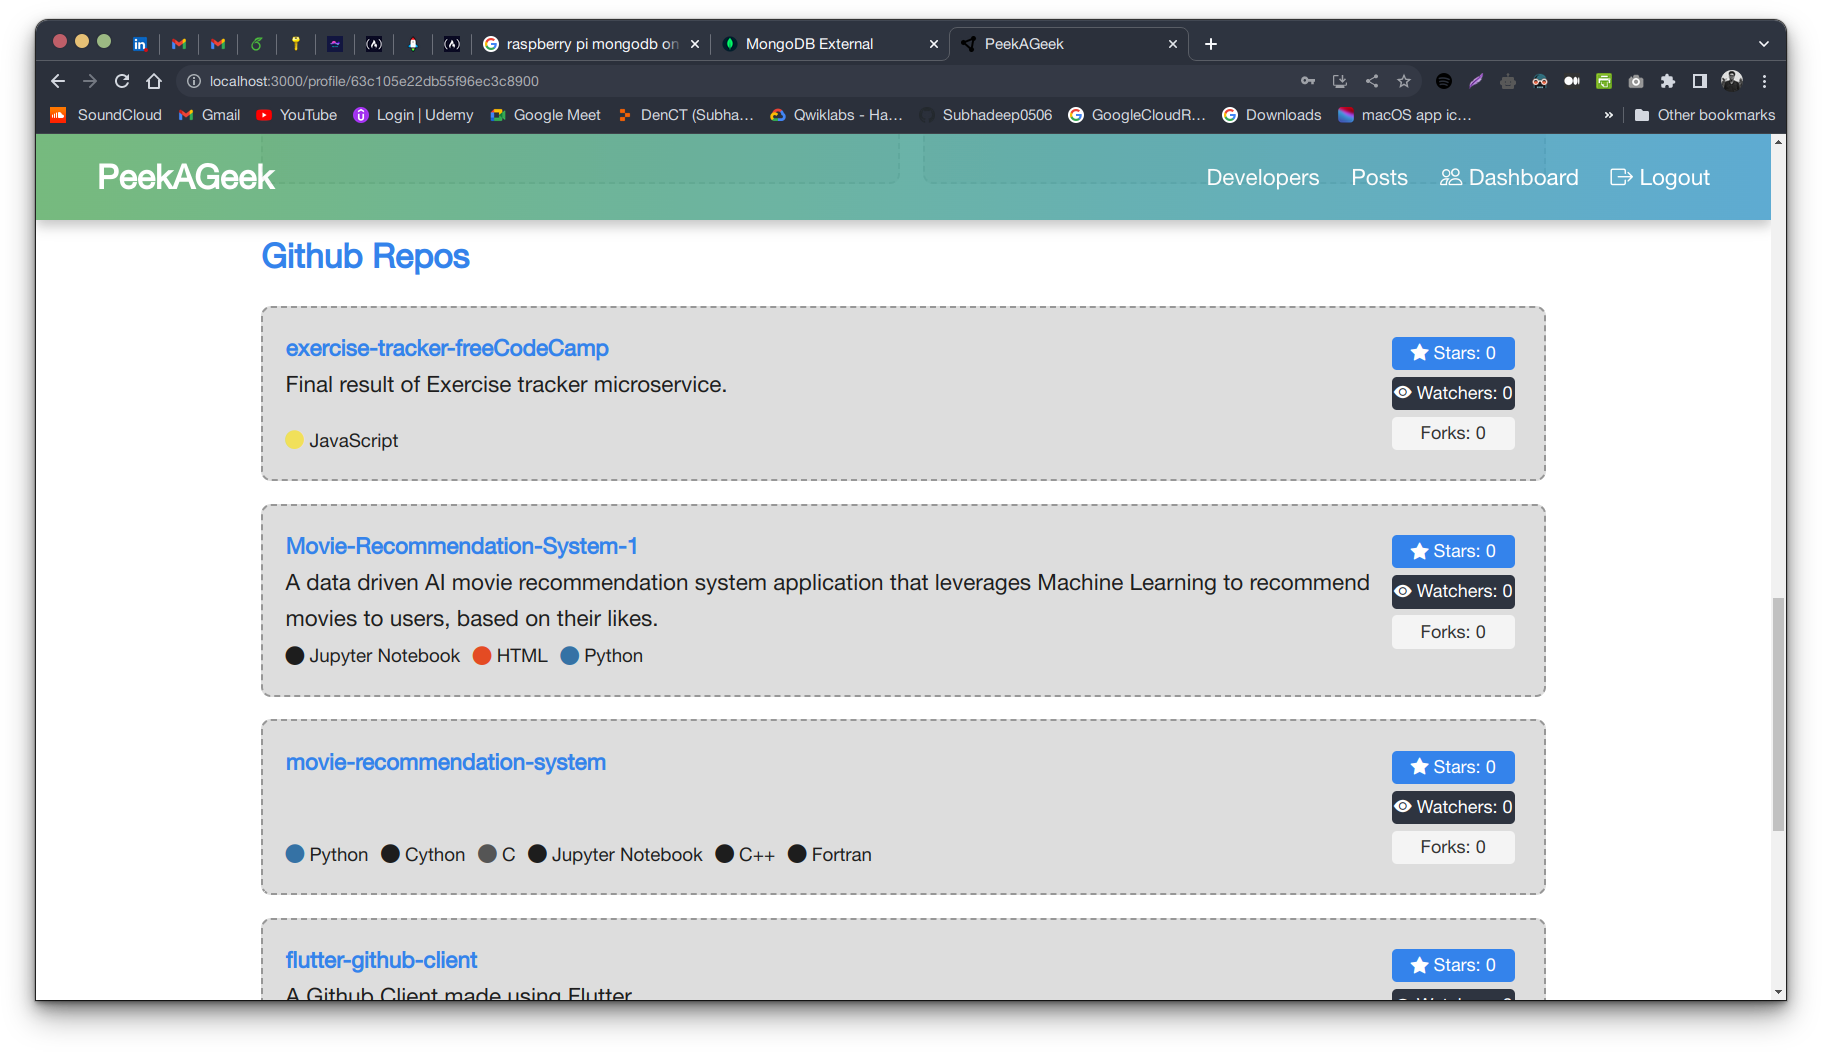Screen dimensions: 1822x1052
Task: Open the SoundCloud bookmark
Action: tap(106, 115)
